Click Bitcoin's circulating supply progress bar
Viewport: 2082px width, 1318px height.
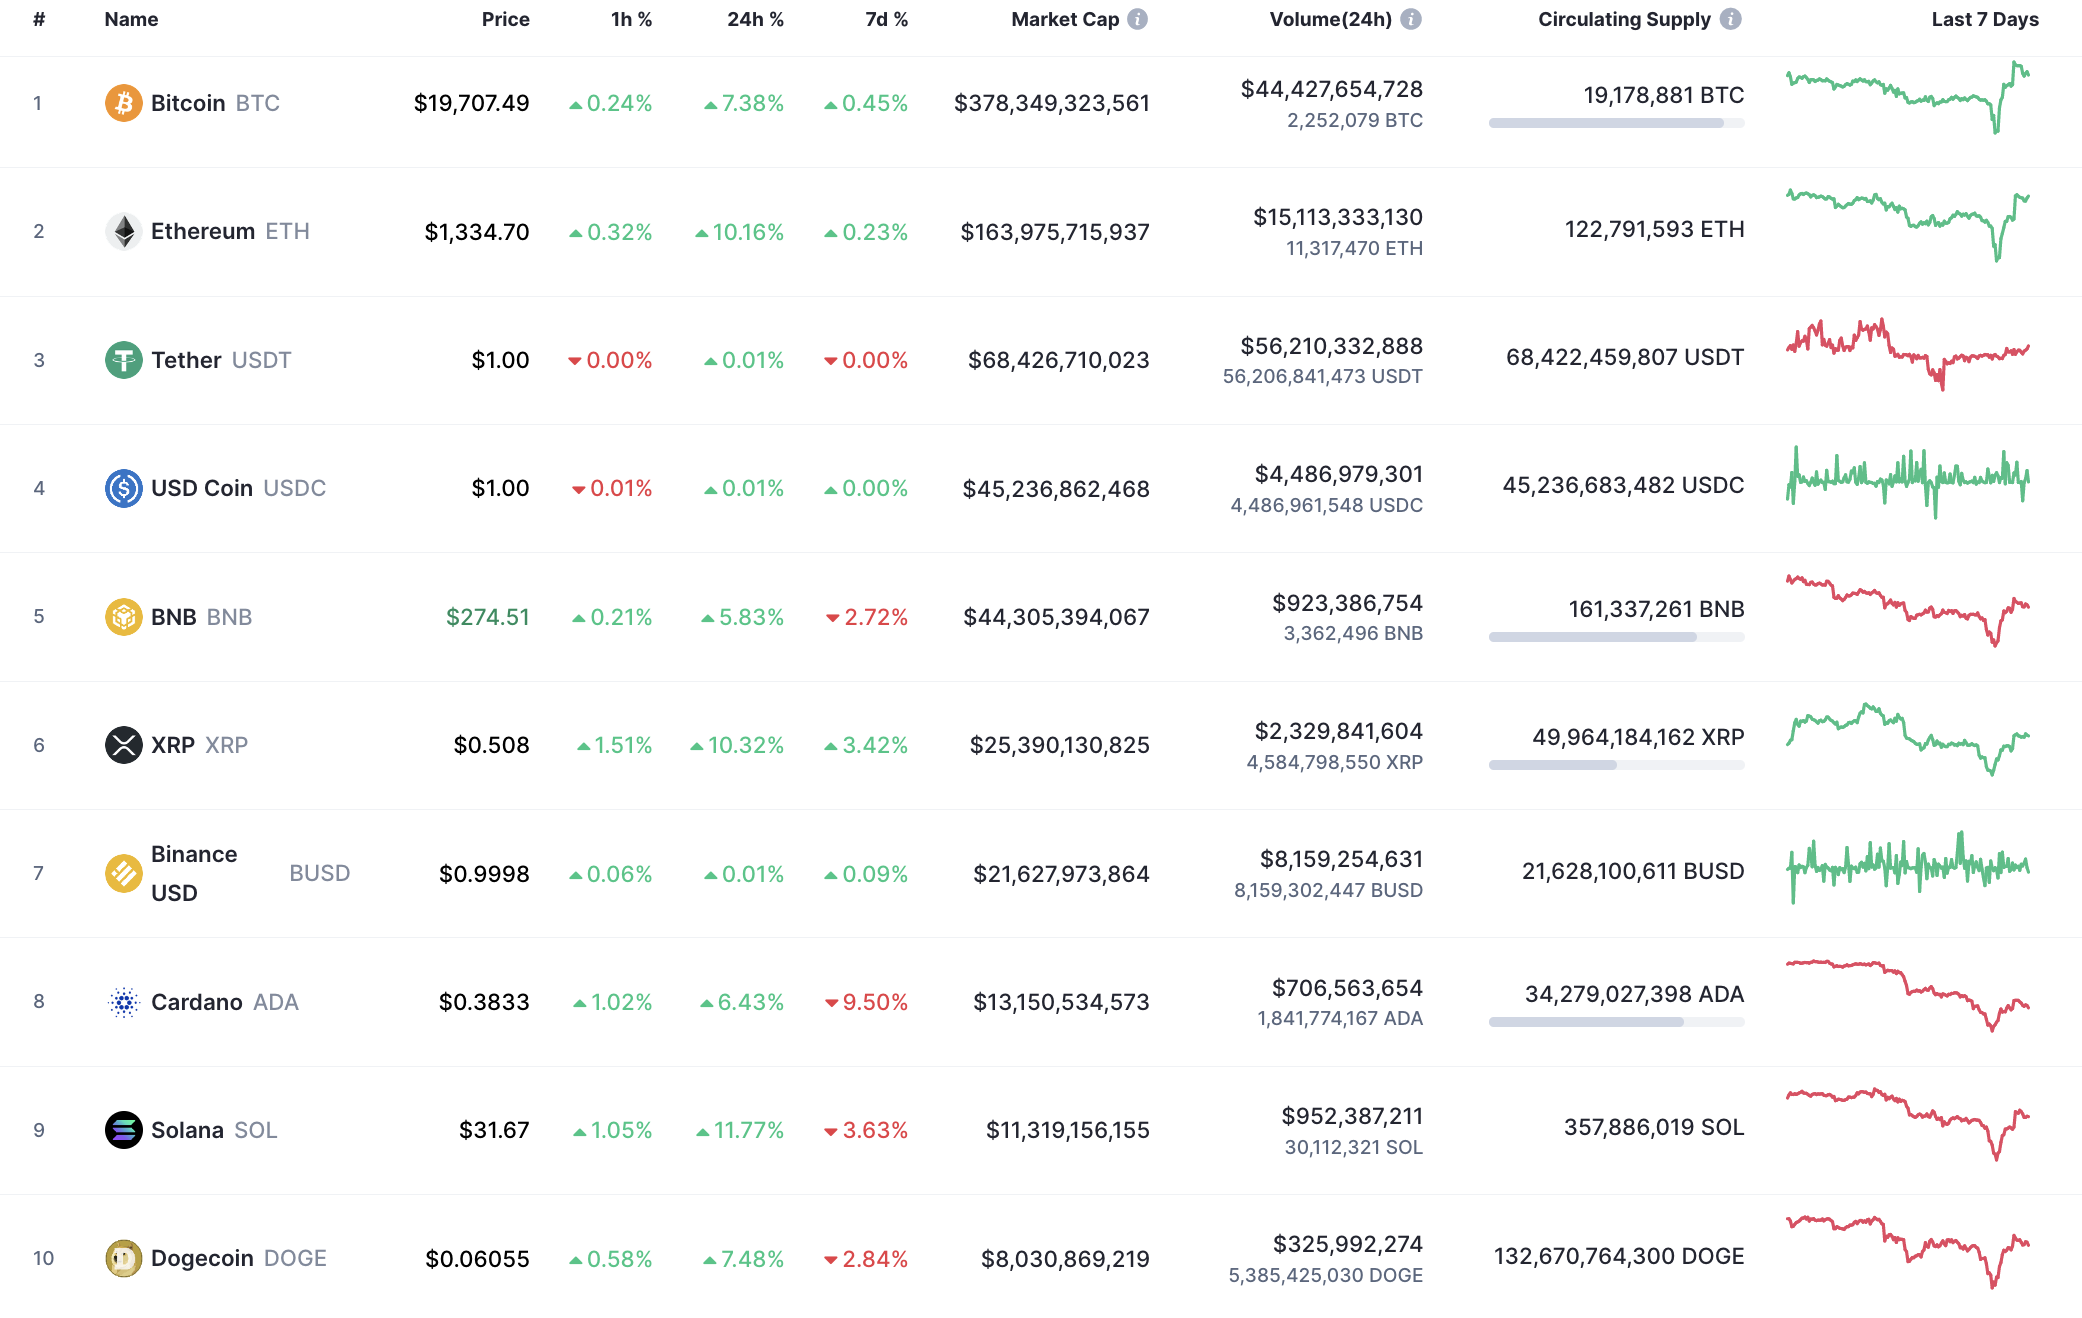pyautogui.click(x=1616, y=123)
